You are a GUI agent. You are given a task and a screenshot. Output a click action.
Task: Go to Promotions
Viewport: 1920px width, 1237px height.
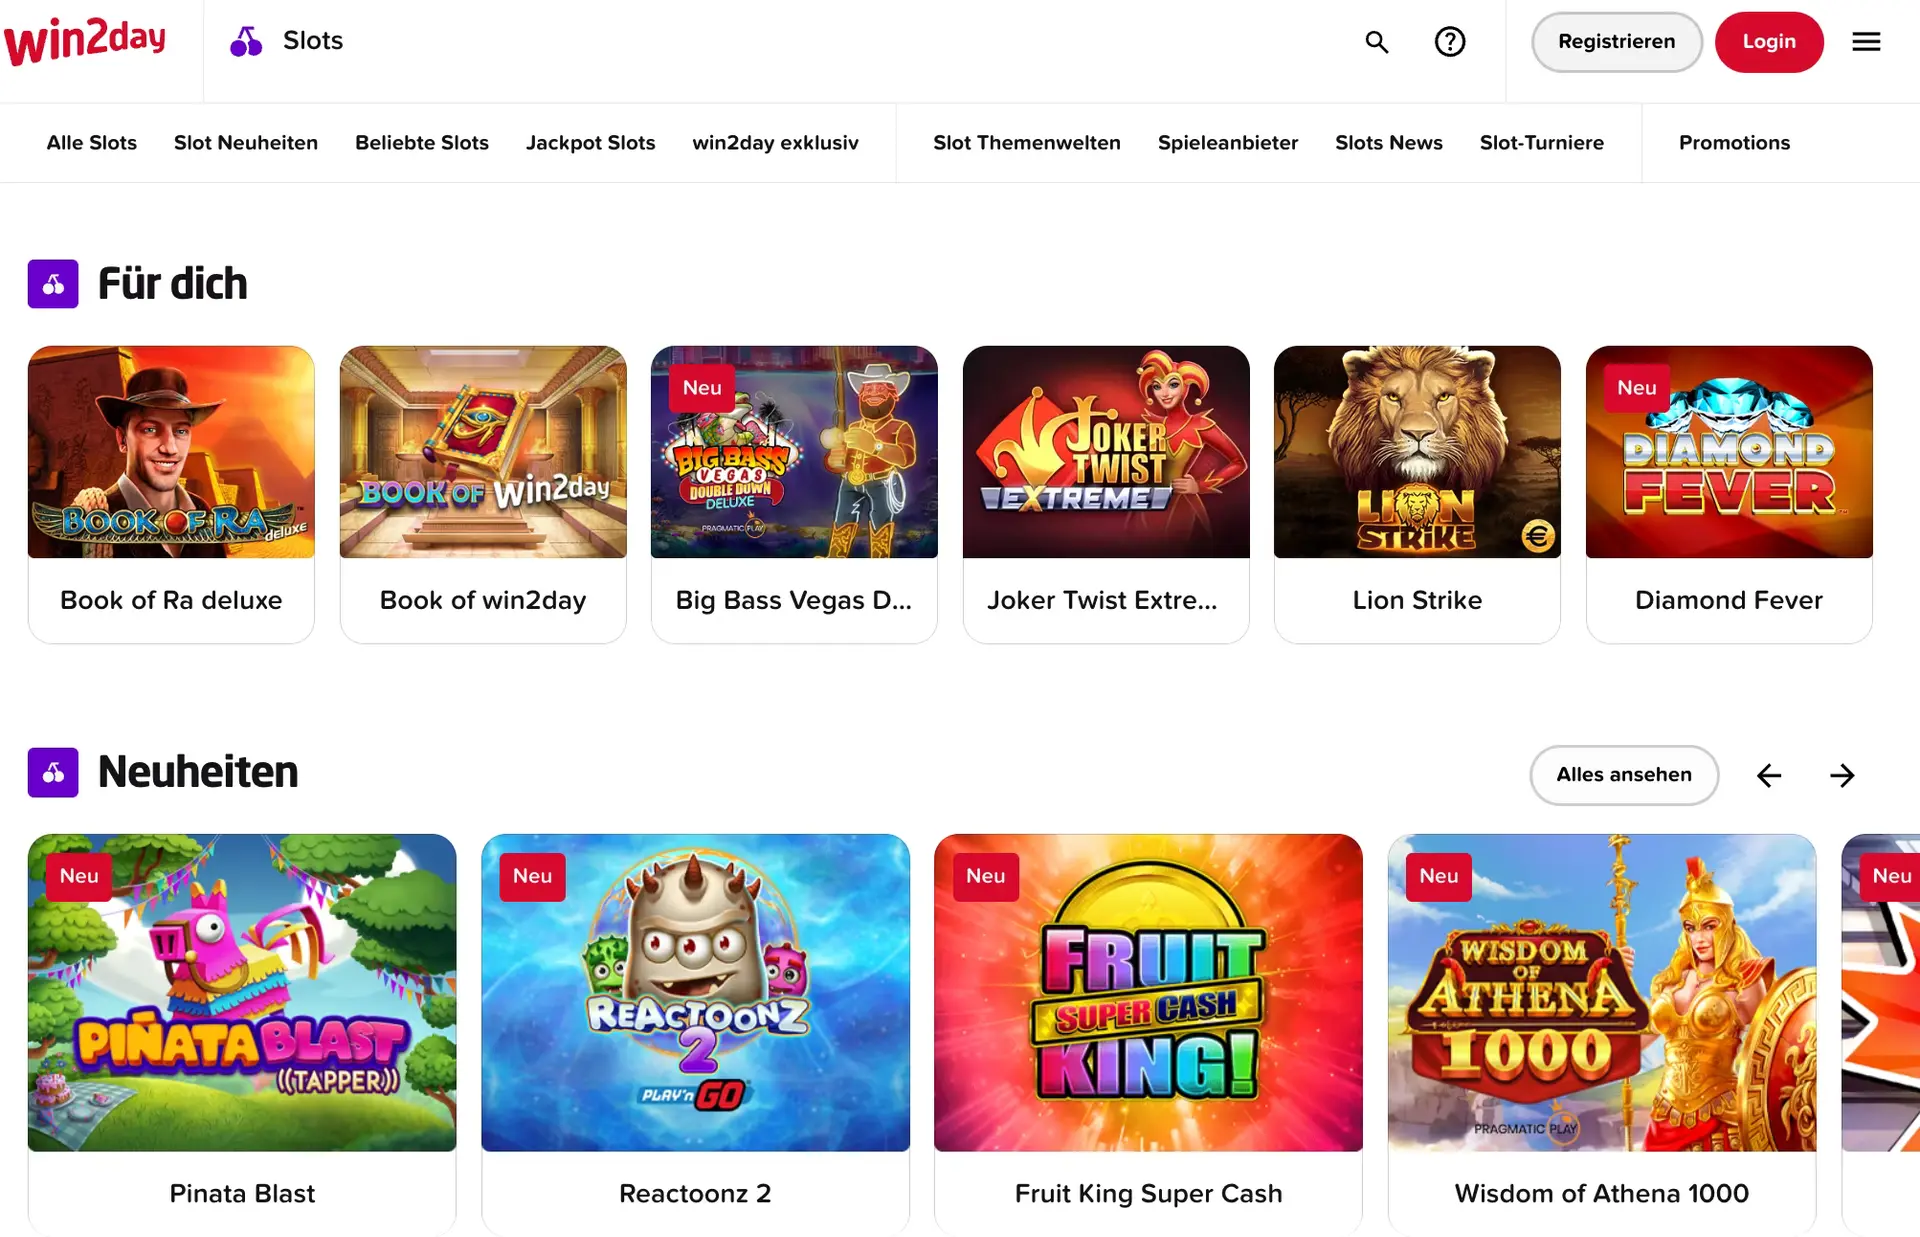click(x=1734, y=143)
